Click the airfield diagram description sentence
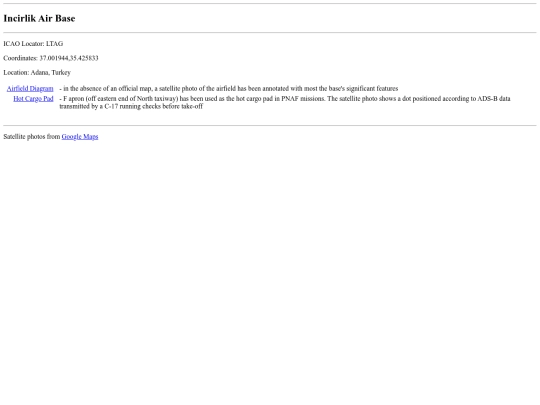The height and width of the screenshot is (405, 540). (229, 89)
